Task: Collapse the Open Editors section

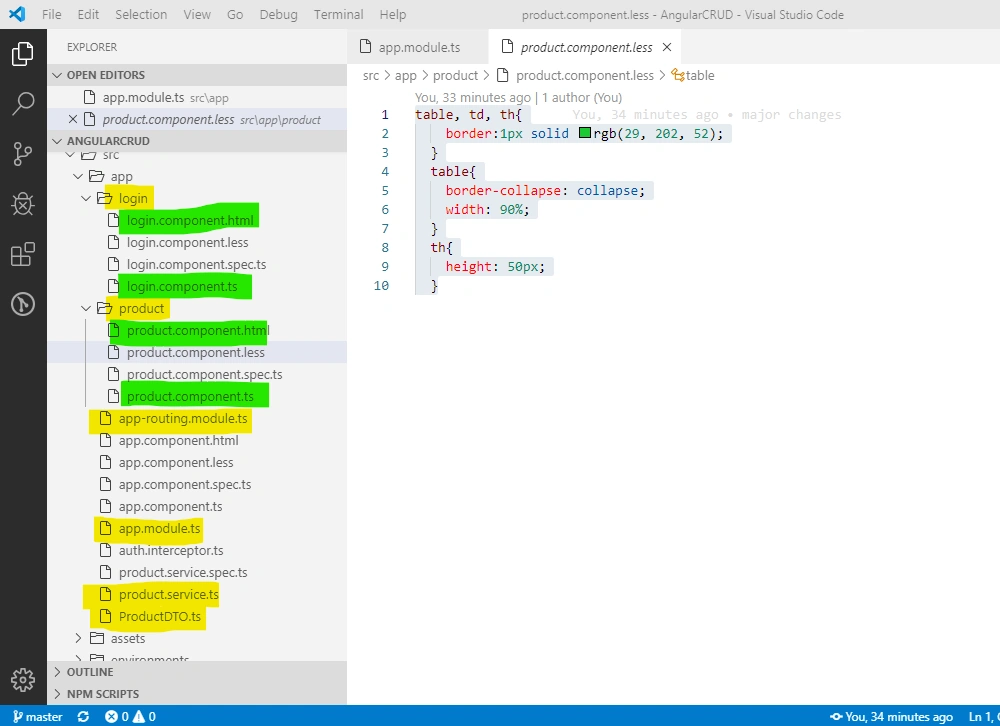Action: (x=57, y=75)
